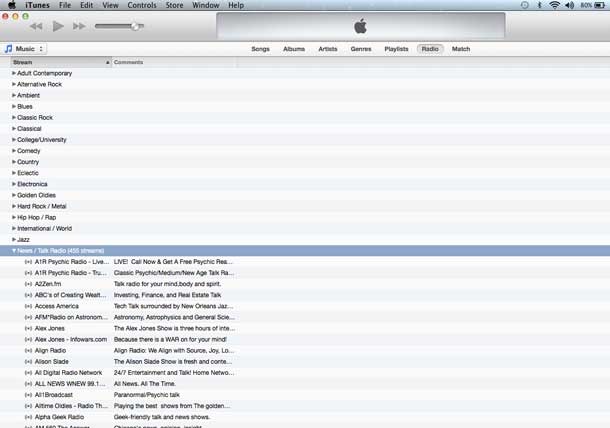
Task: Collapse the News / Talk Radio category
Action: 14,250
